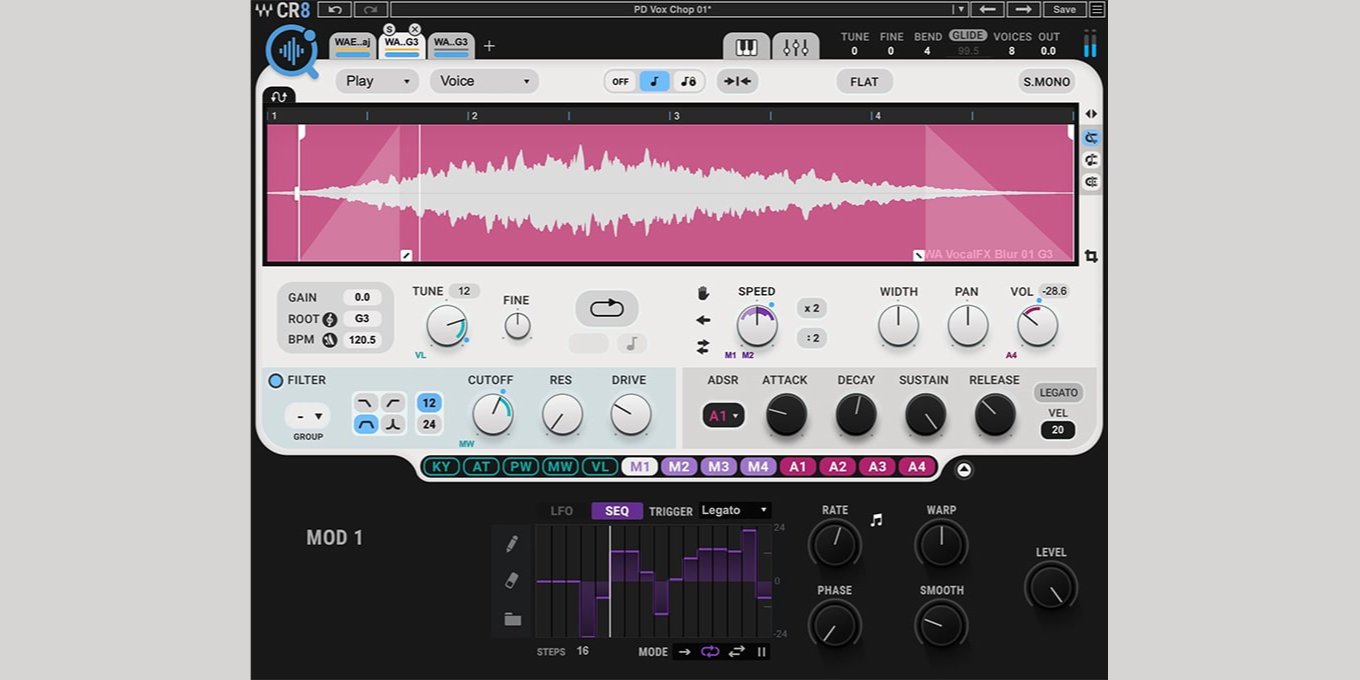Toggle the FILTER power button
Screen dimensions: 1360x680
coord(276,381)
